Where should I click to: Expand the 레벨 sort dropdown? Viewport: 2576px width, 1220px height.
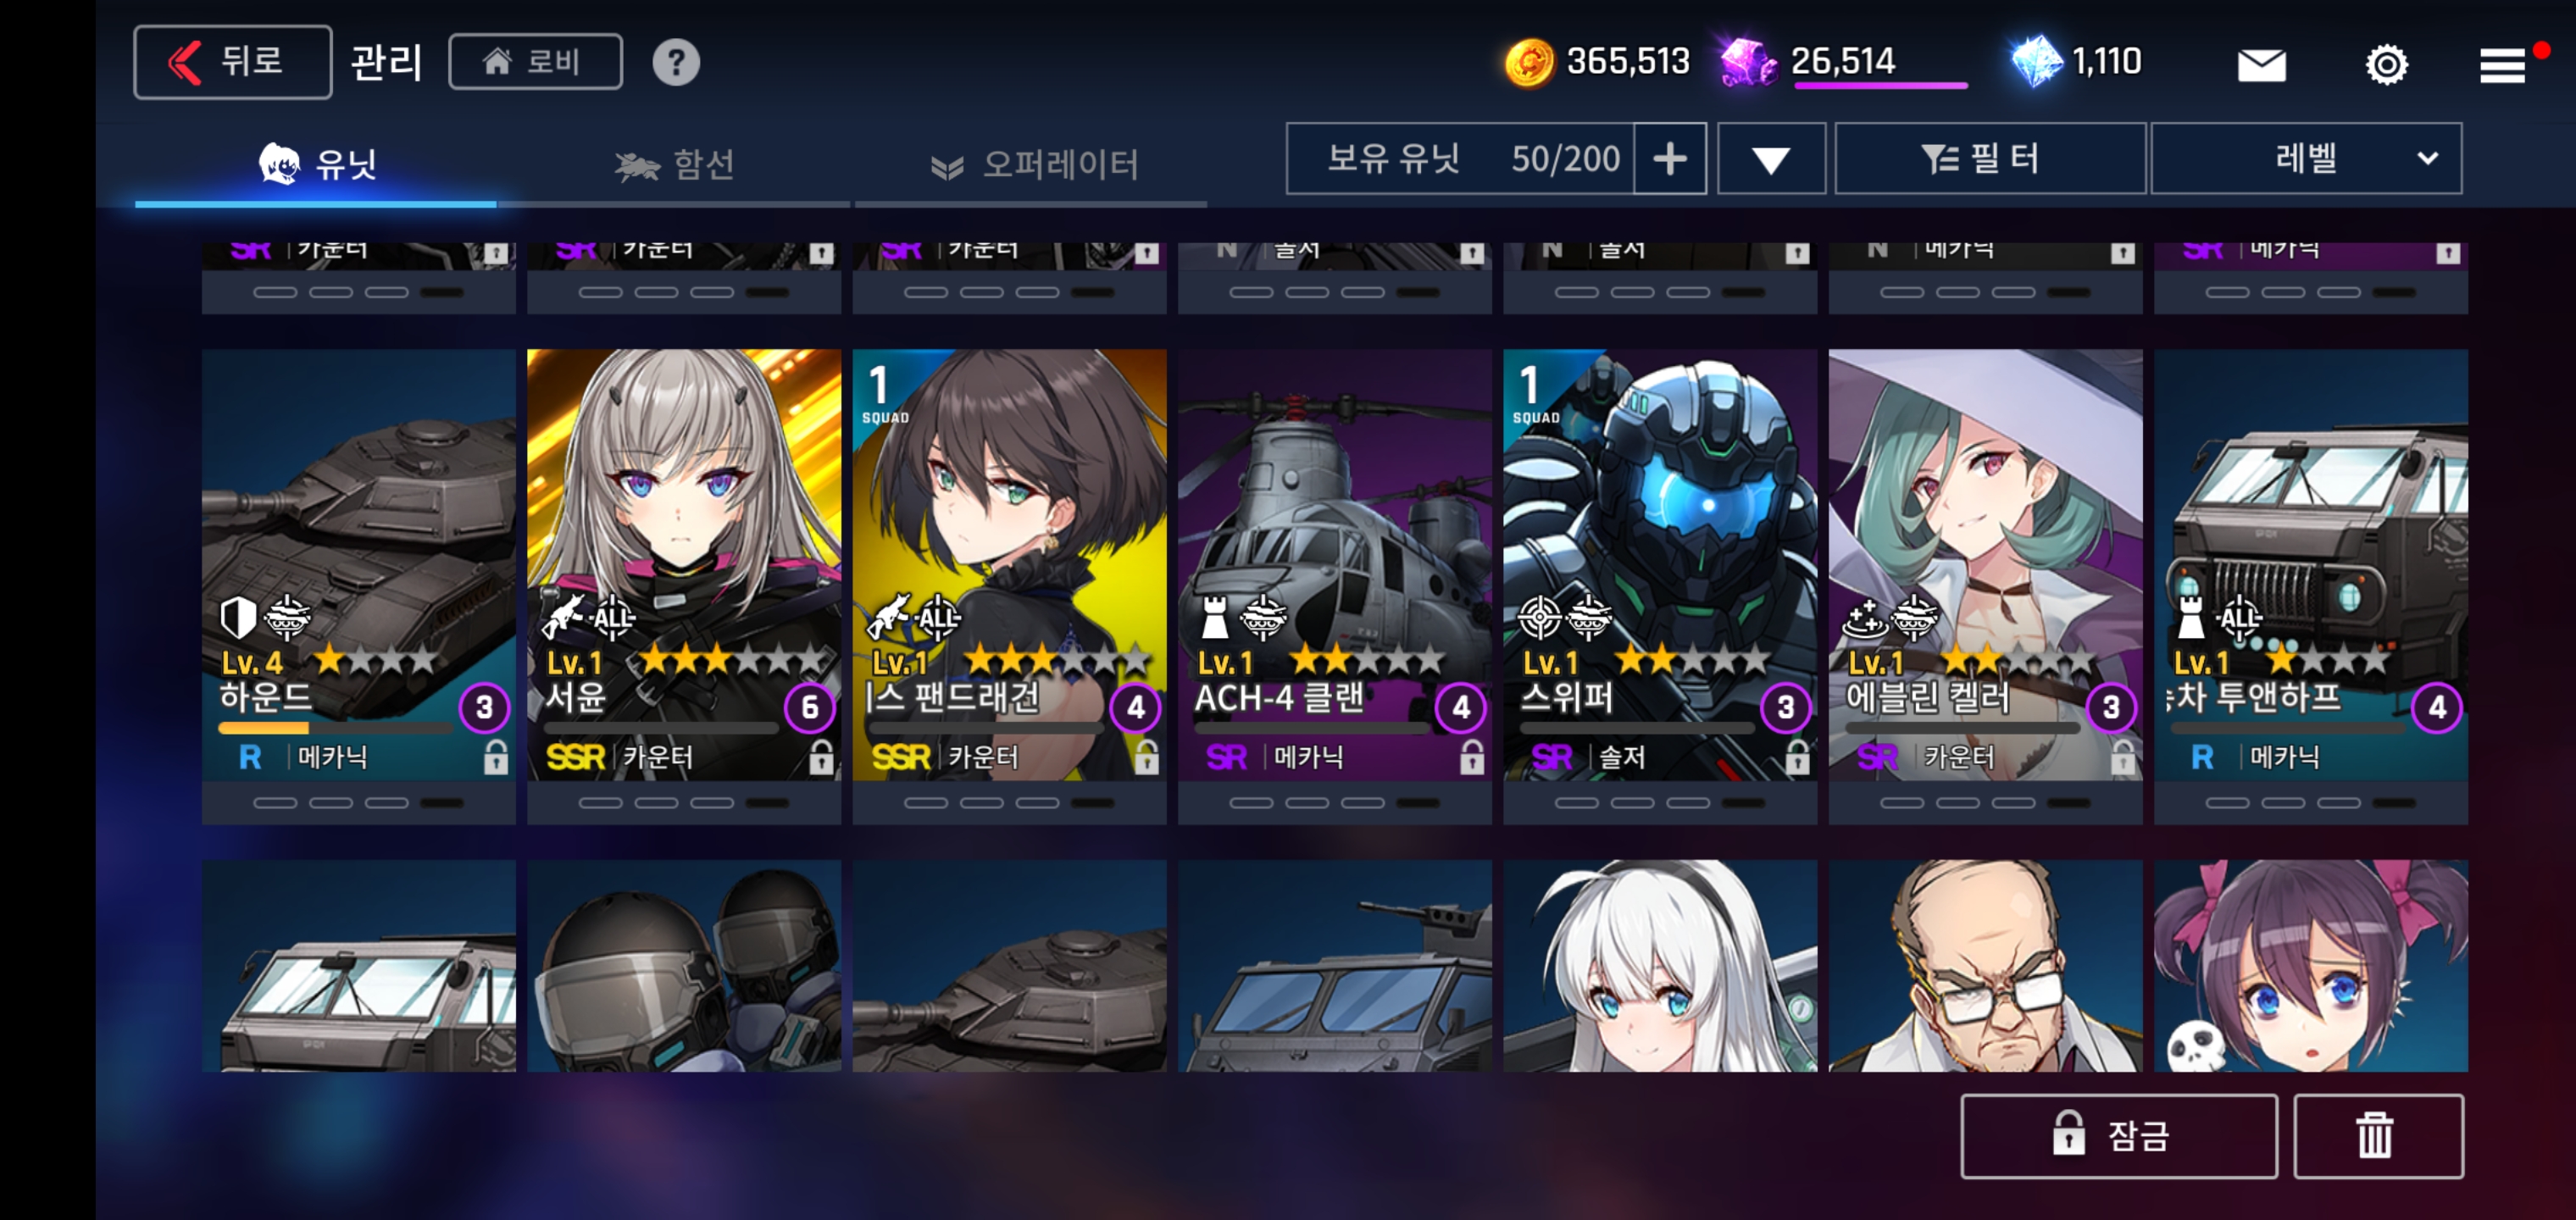tap(2306, 158)
